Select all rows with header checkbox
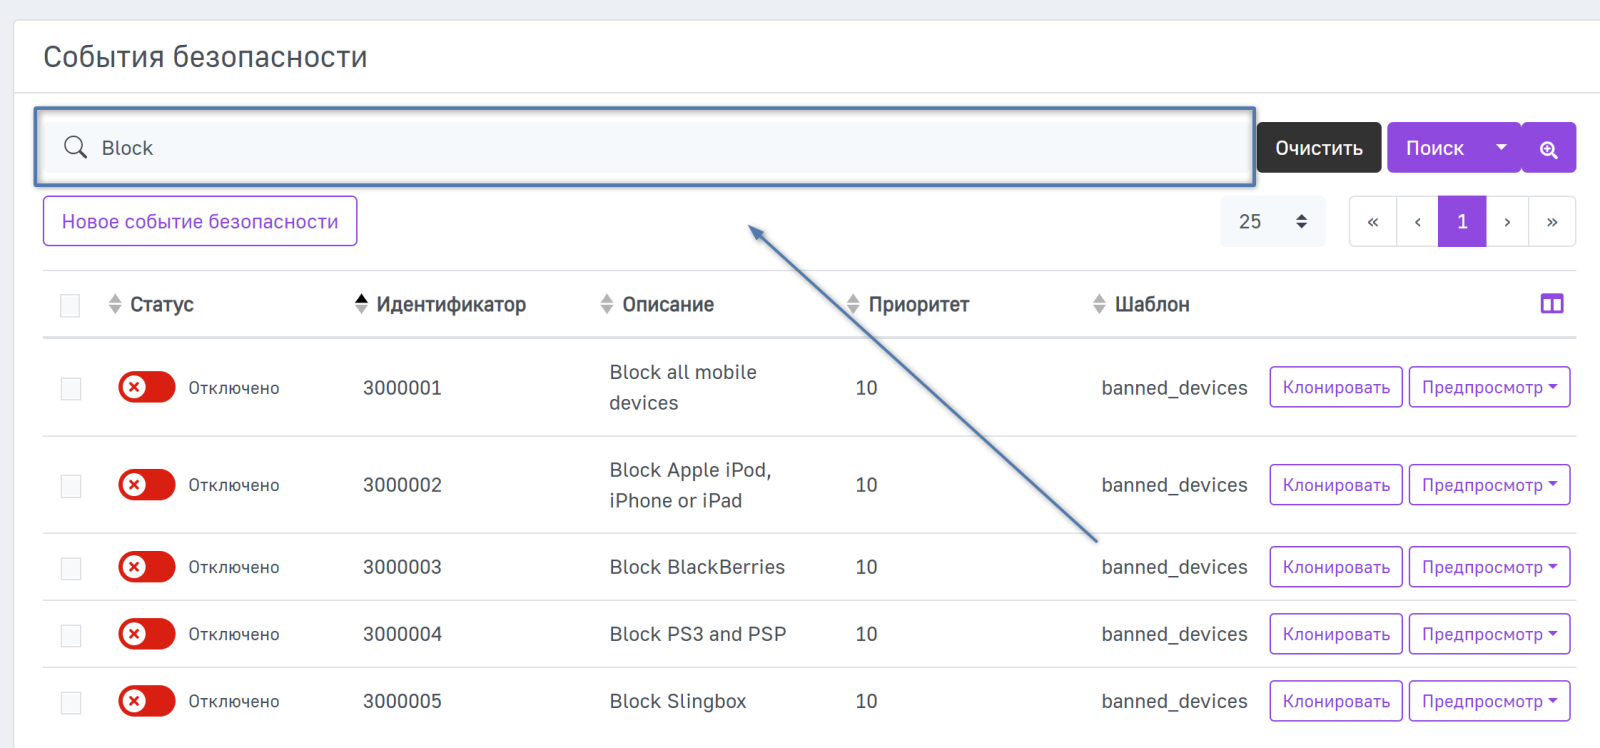Image resolution: width=1600 pixels, height=748 pixels. coord(70,305)
